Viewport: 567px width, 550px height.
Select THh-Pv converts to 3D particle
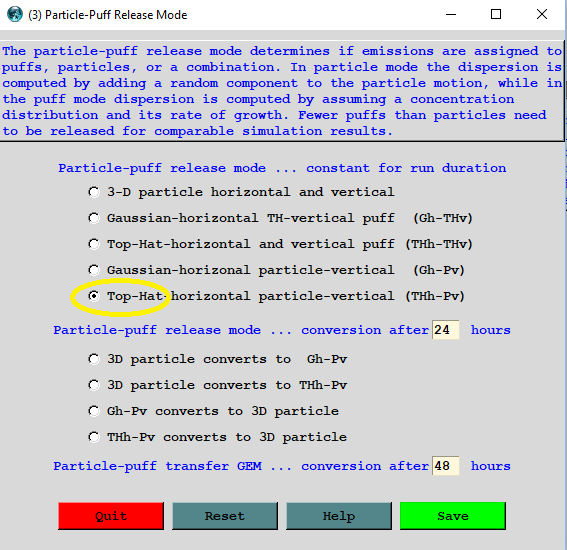[94, 437]
